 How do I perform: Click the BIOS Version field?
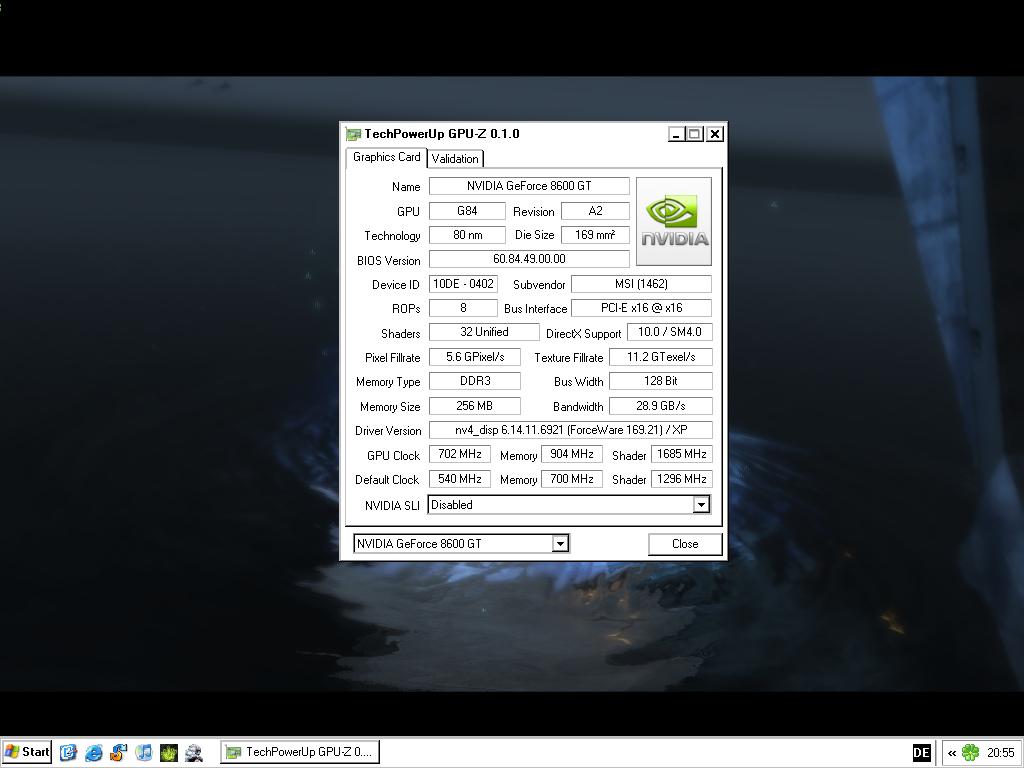pyautogui.click(x=529, y=259)
